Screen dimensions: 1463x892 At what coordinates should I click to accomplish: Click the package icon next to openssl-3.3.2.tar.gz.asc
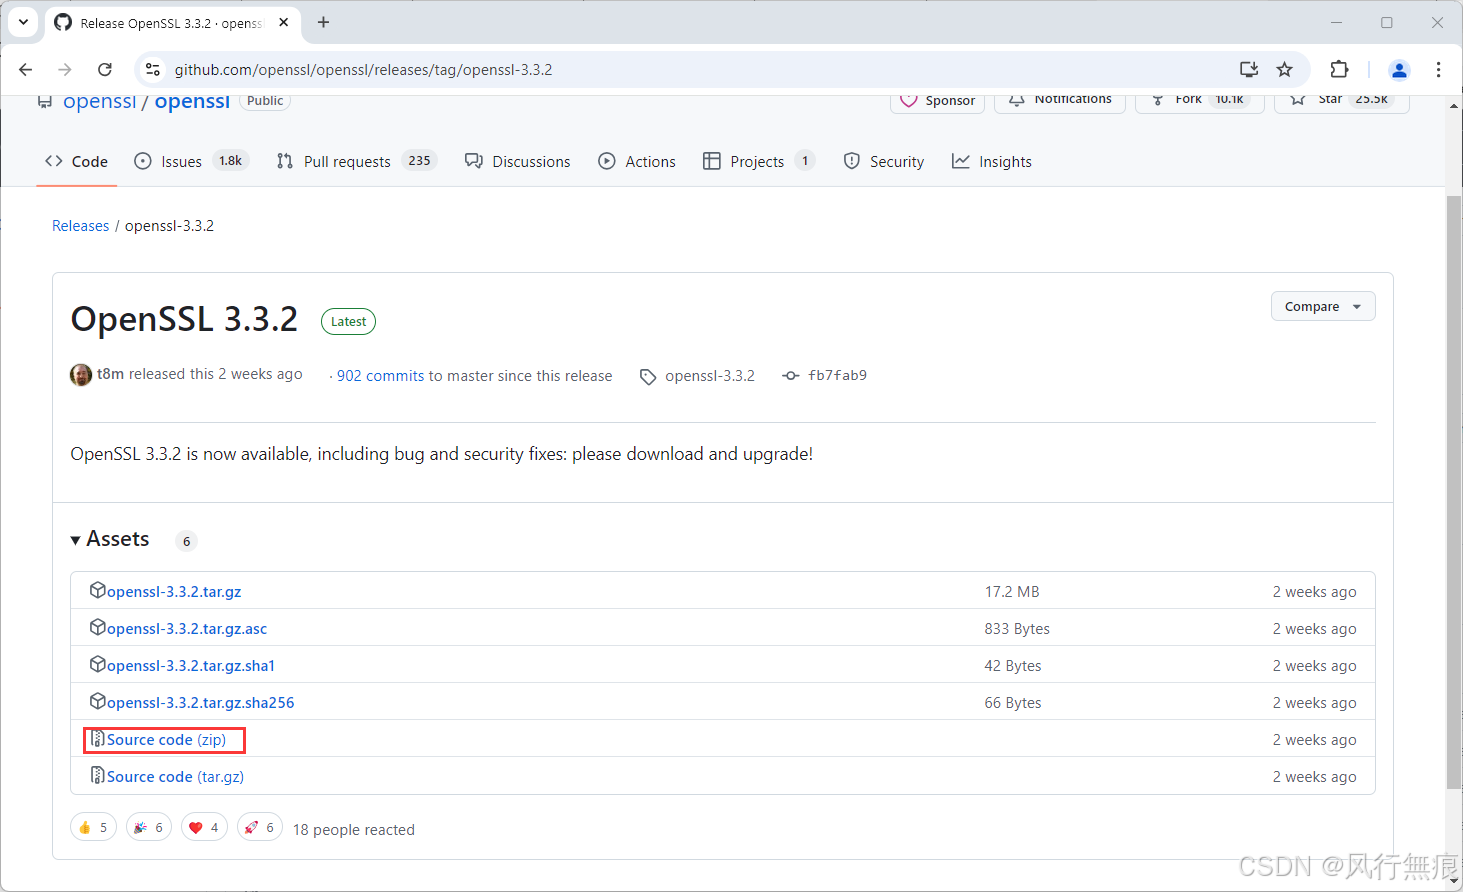(98, 627)
